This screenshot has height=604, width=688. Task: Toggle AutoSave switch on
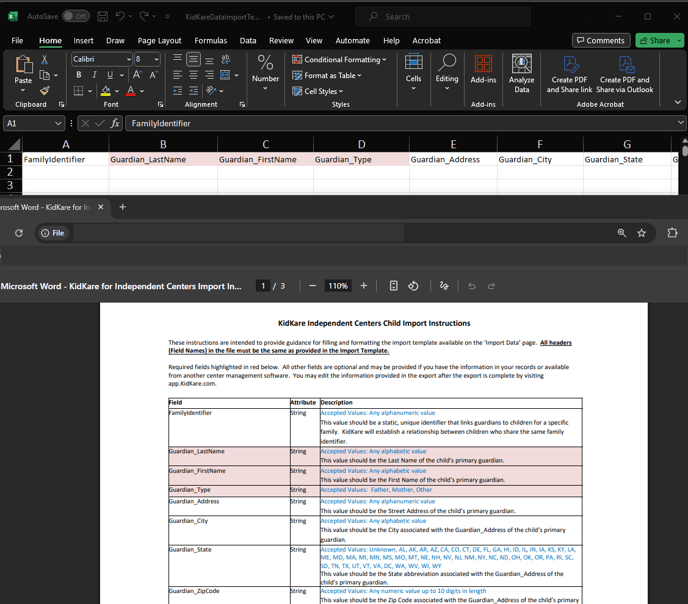coord(76,17)
